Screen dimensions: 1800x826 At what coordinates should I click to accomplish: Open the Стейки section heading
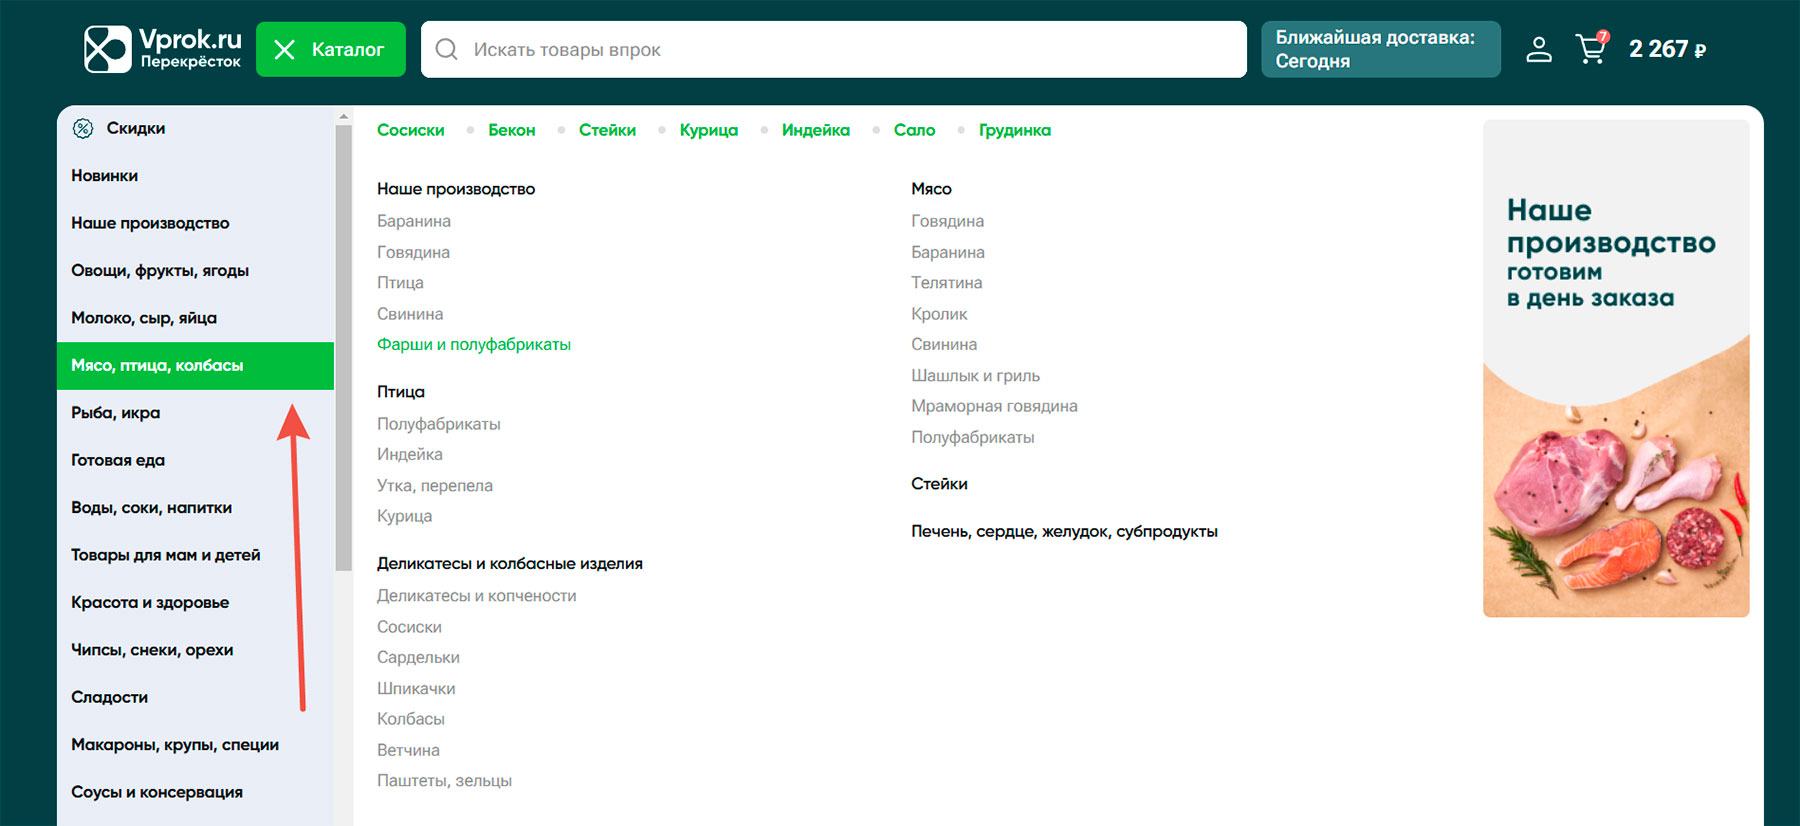[938, 484]
